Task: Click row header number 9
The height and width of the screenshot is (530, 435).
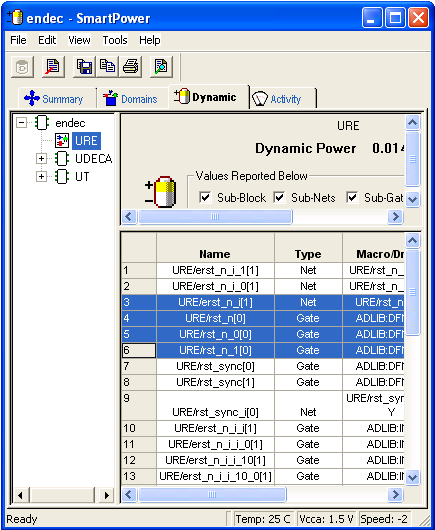Action: click(x=139, y=405)
